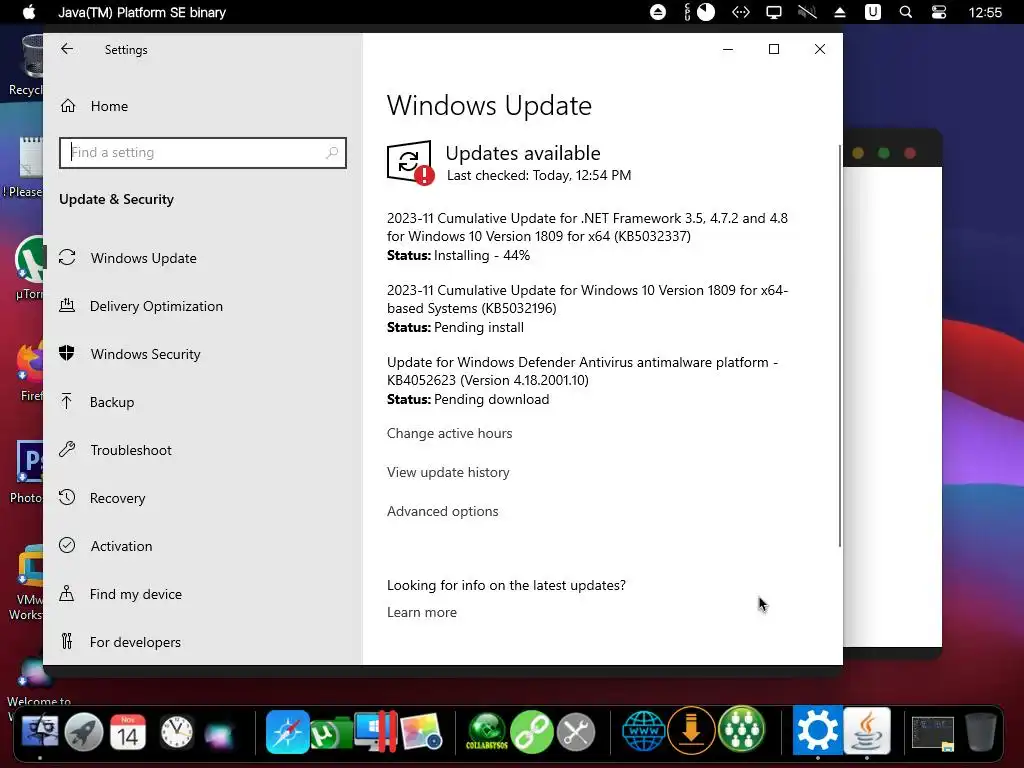Image resolution: width=1024 pixels, height=768 pixels.
Task: Select Activation in sidebar
Action: click(x=121, y=547)
